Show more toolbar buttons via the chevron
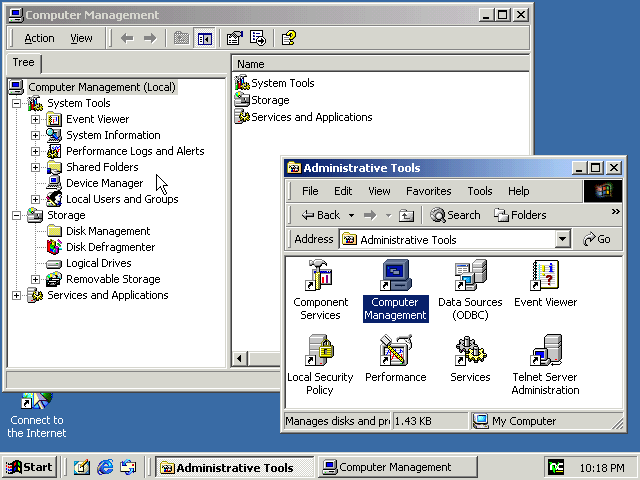The height and width of the screenshot is (480, 640). point(616,211)
